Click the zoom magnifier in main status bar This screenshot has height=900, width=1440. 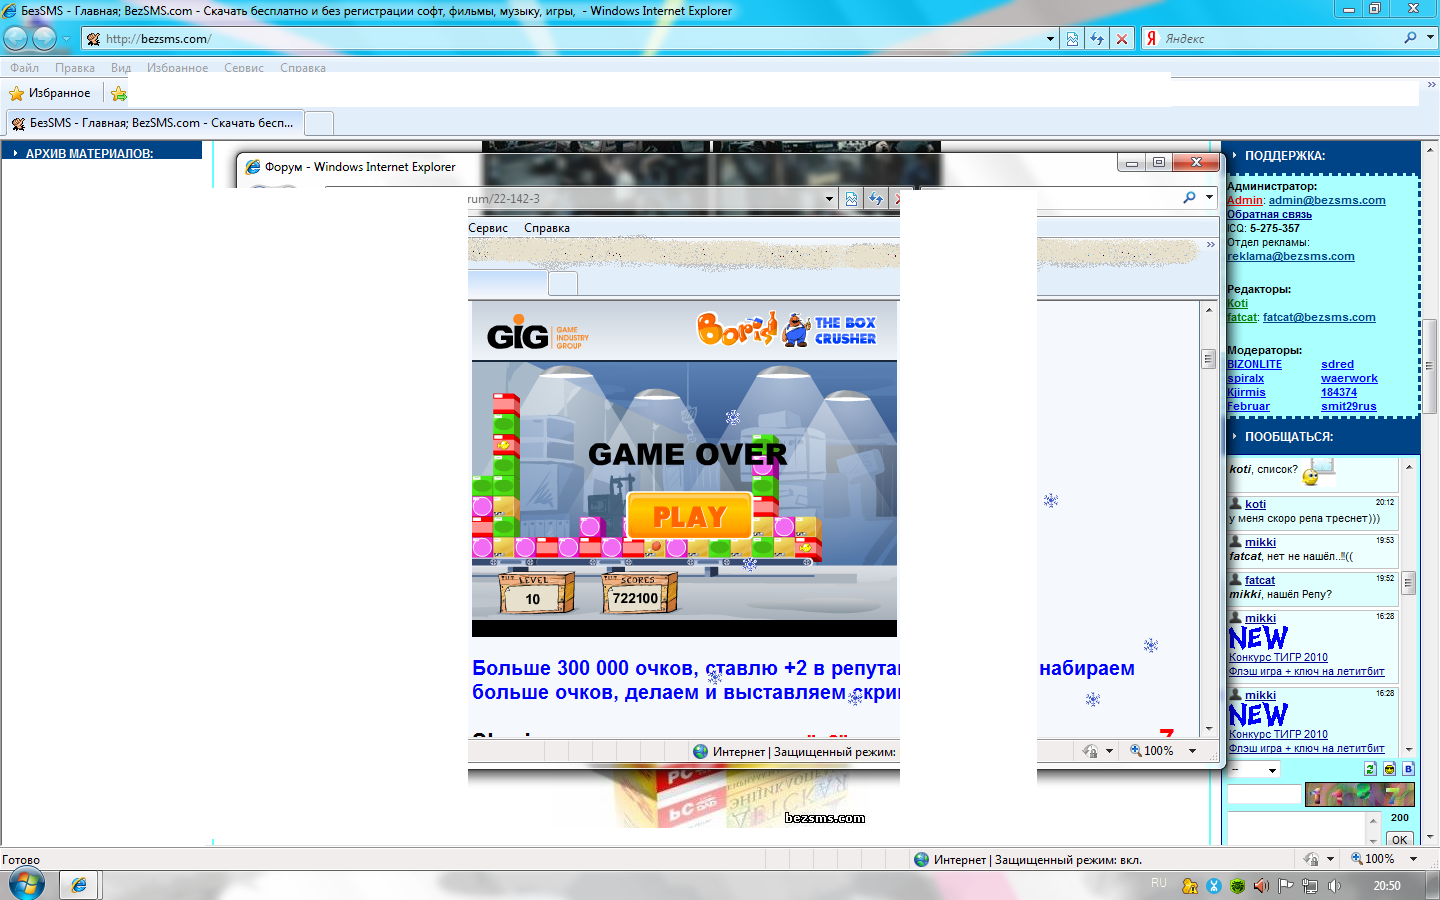click(x=1357, y=859)
